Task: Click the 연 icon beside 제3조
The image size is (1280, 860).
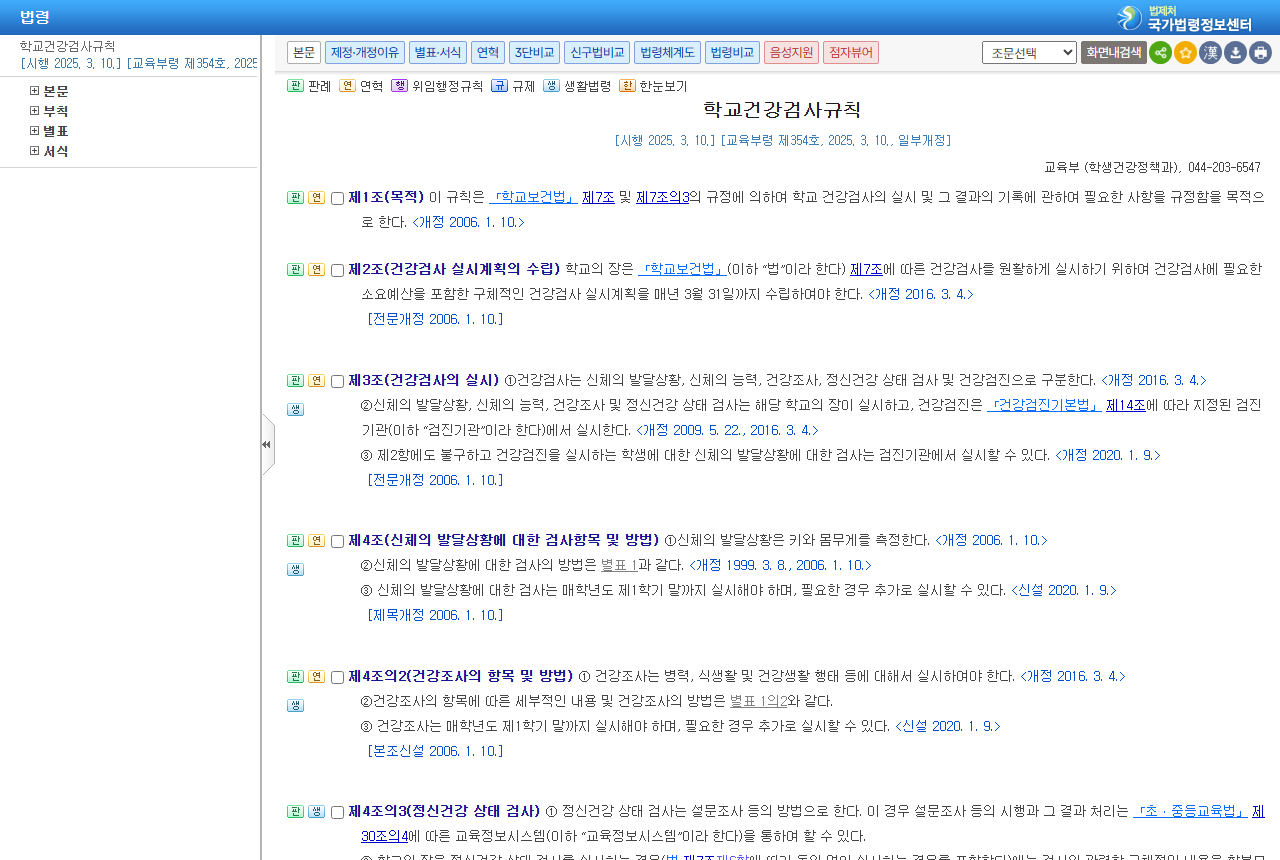Action: [x=316, y=380]
